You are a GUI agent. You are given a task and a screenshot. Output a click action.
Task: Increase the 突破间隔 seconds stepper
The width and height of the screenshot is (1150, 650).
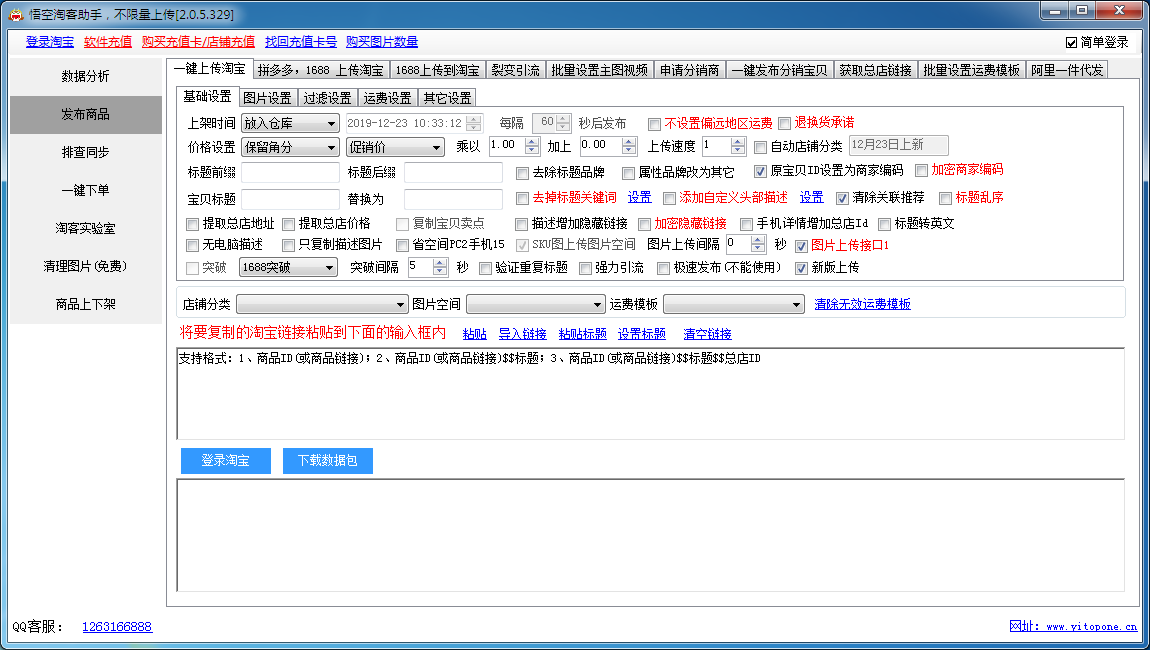click(440, 263)
